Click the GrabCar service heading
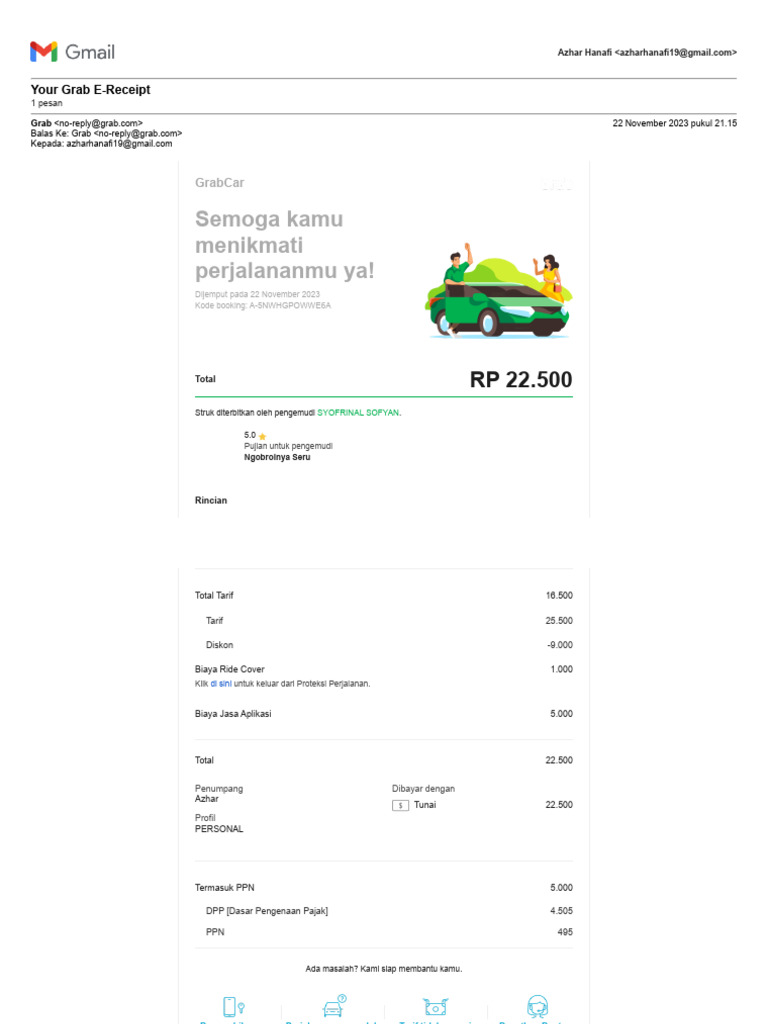 pyautogui.click(x=220, y=183)
